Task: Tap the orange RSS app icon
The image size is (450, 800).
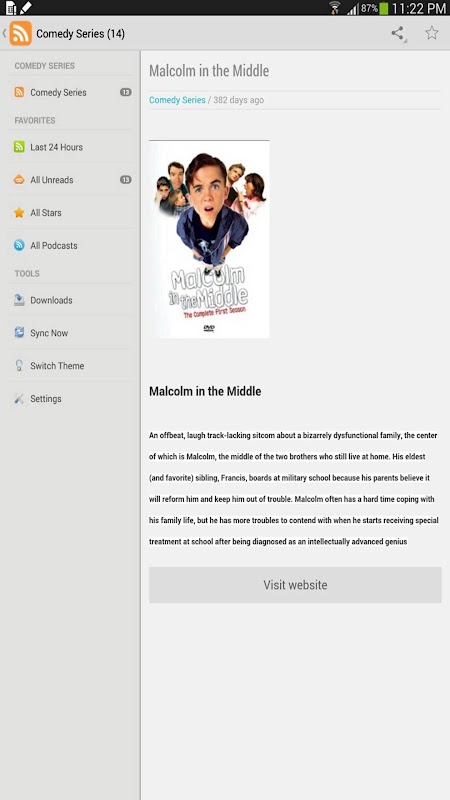Action: (20, 34)
